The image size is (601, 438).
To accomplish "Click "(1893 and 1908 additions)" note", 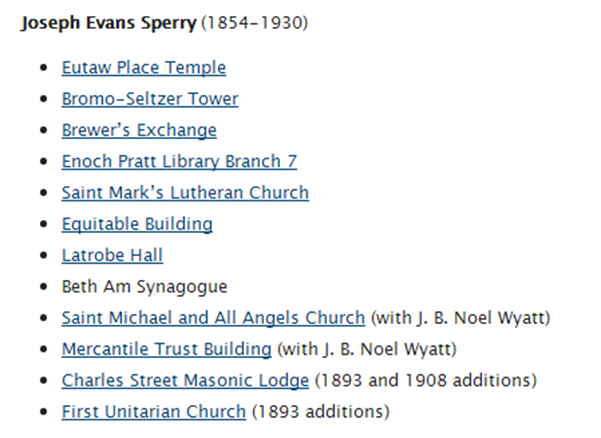I will point(426,381).
